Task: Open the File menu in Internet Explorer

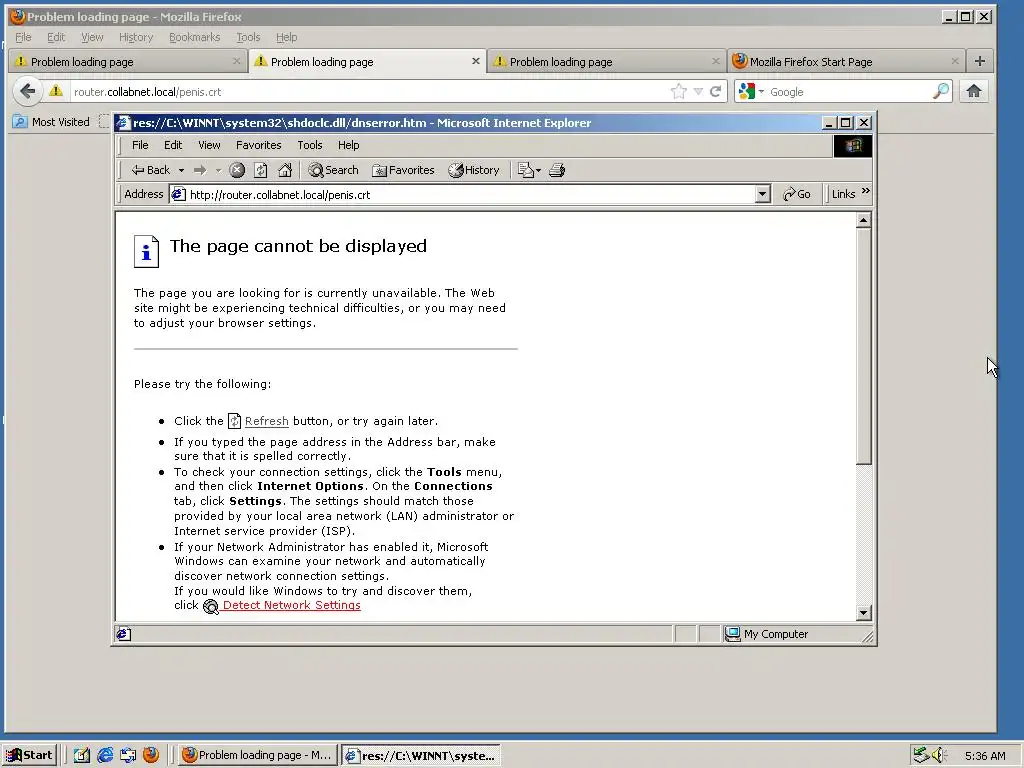Action: click(x=140, y=145)
